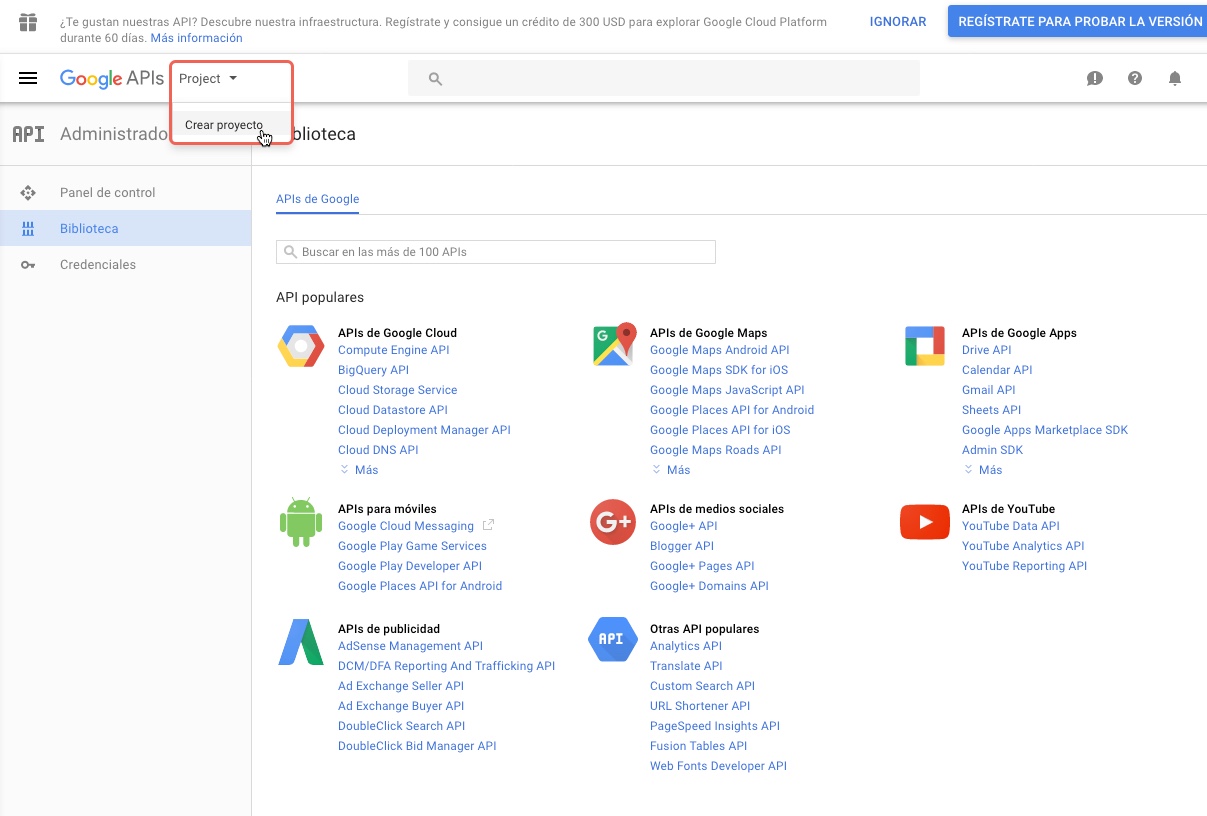The height and width of the screenshot is (816, 1207).
Task: Click the magnifier in the top search bar
Action: [435, 79]
